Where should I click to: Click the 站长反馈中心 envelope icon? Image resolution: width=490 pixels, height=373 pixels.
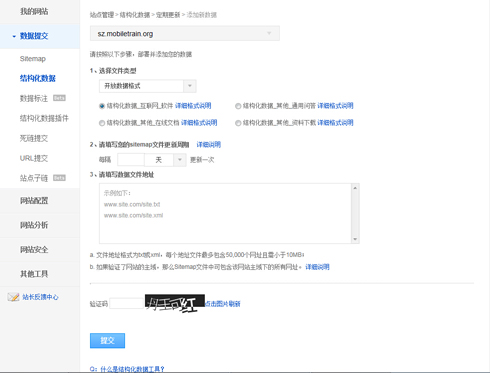[13, 297]
